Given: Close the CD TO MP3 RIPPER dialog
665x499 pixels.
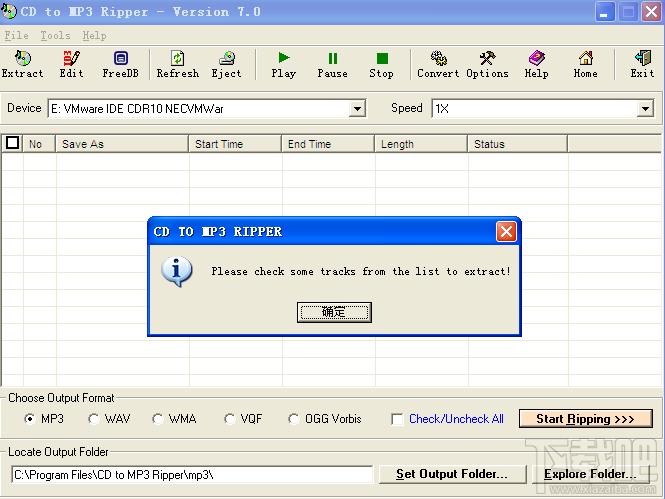Looking at the screenshot, I should pyautogui.click(x=506, y=231).
